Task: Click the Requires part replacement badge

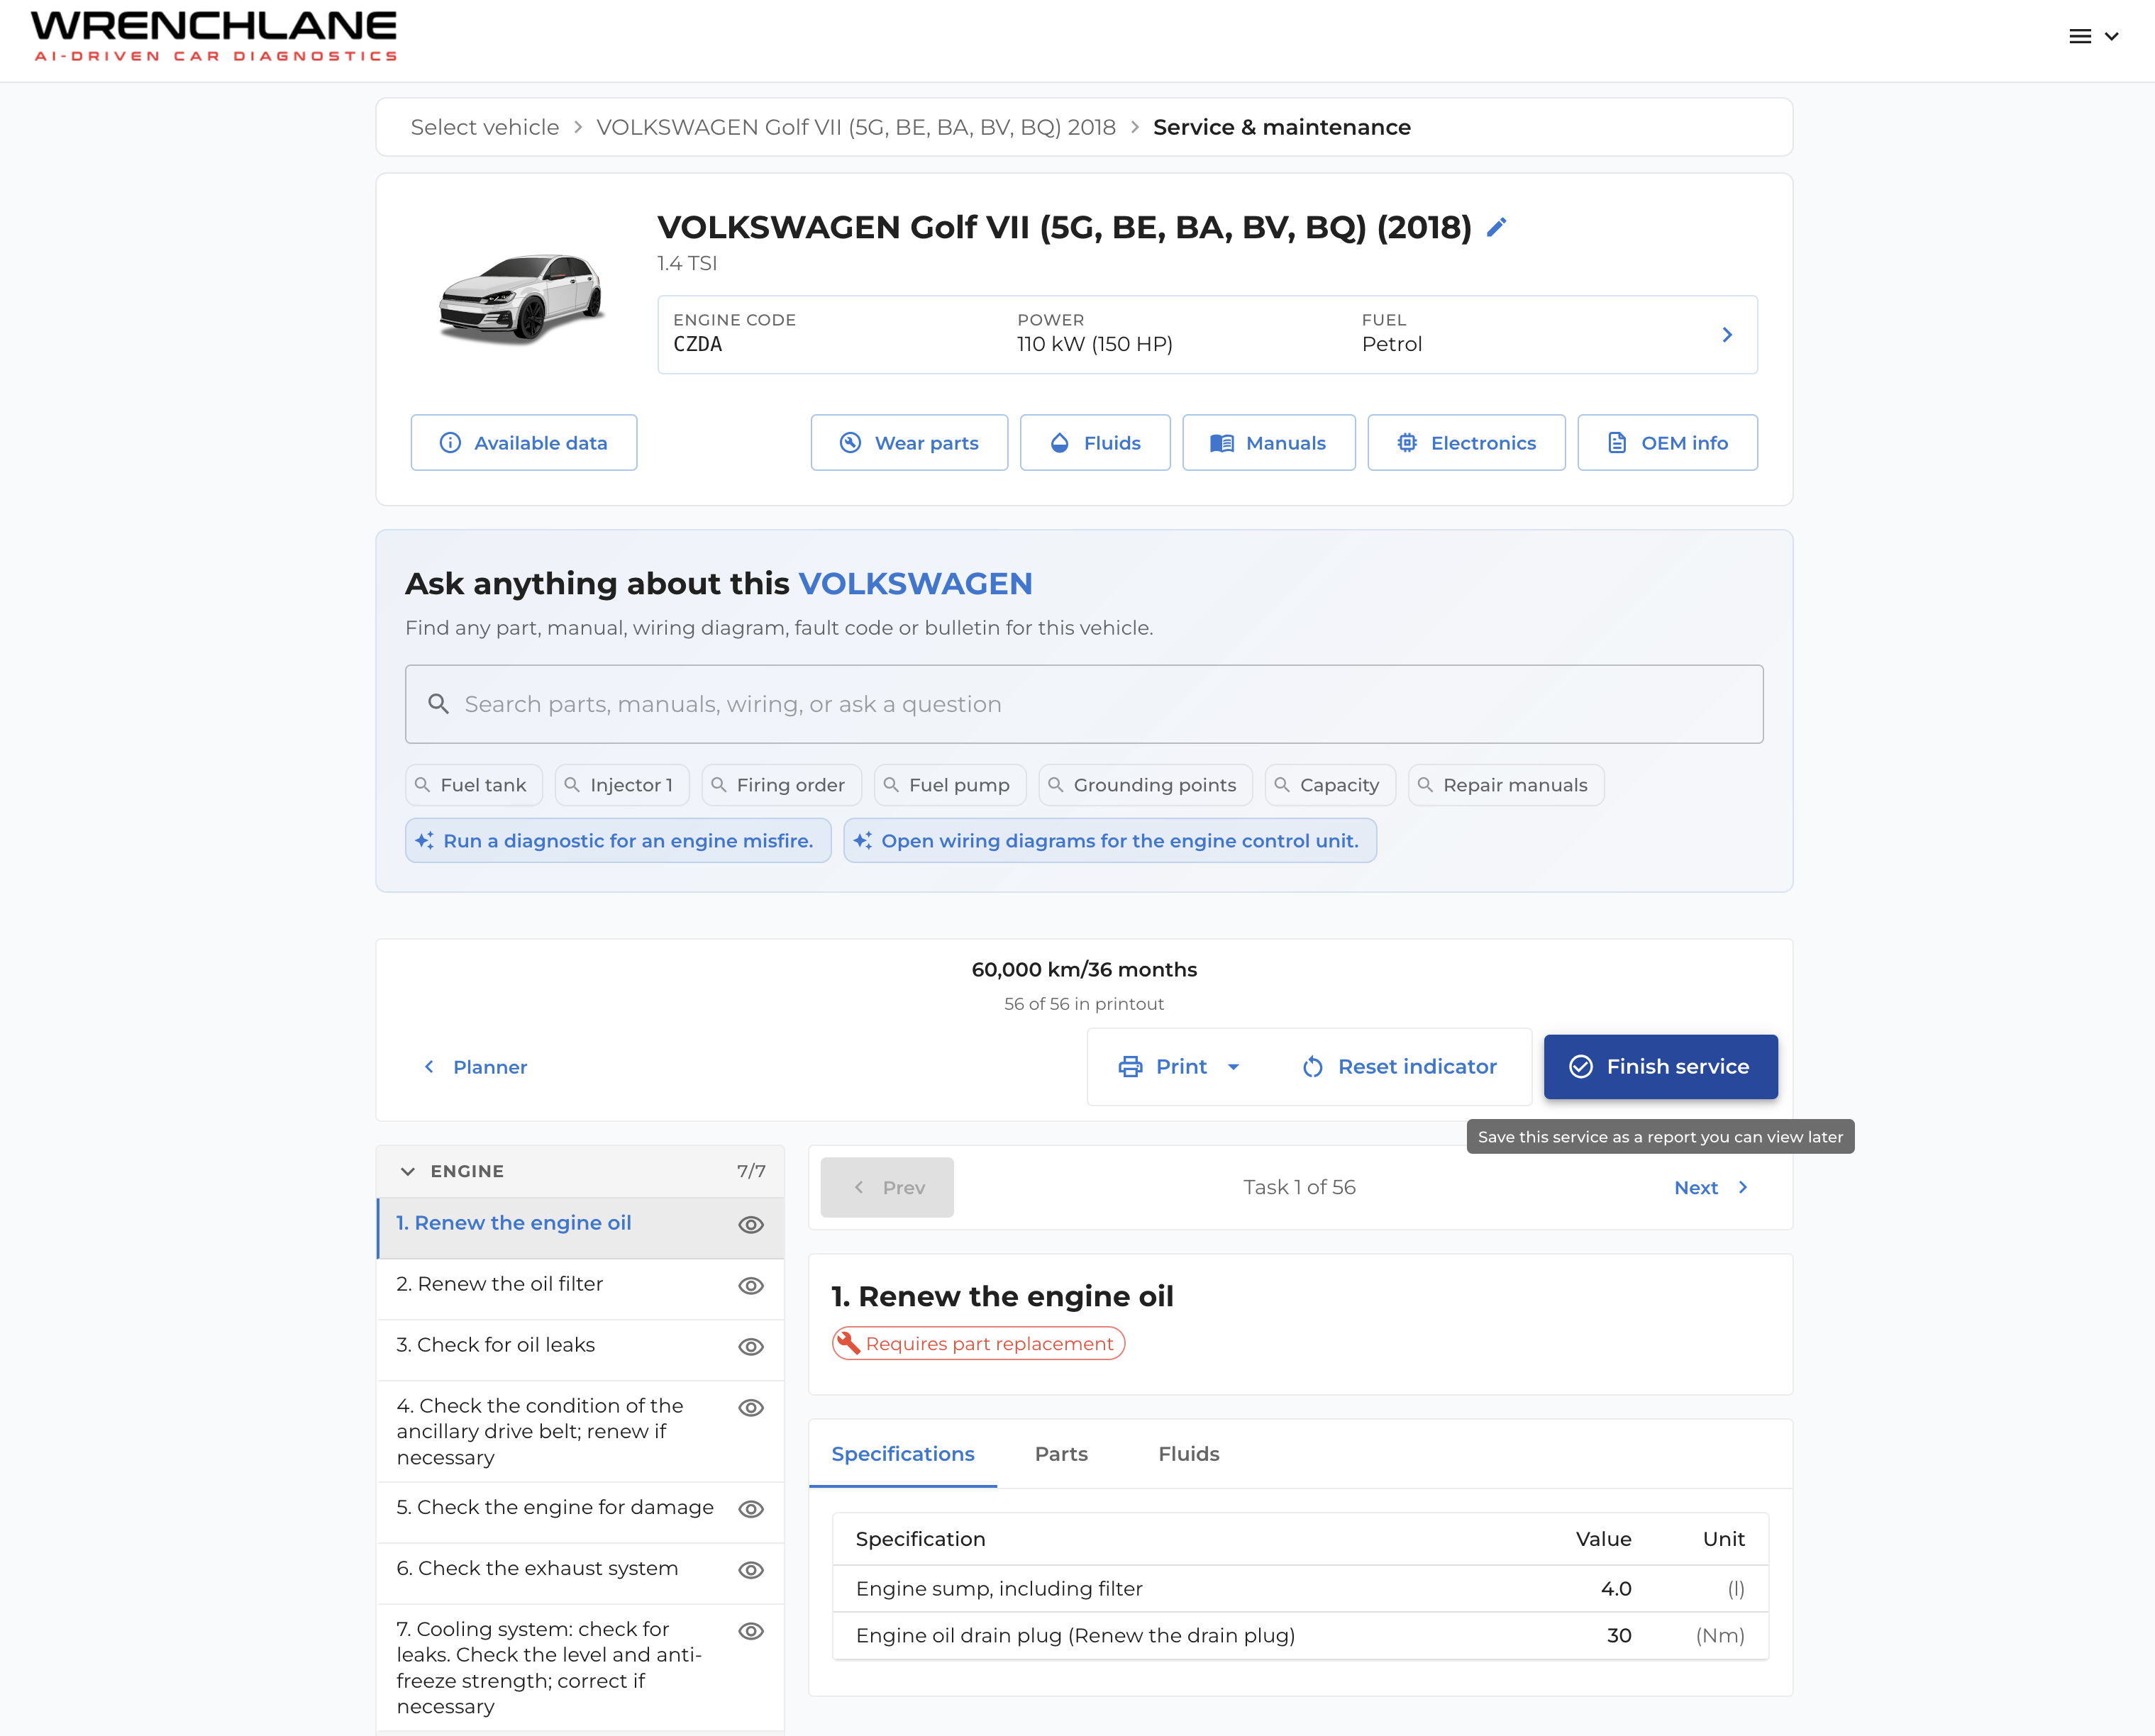Action: pos(978,1343)
